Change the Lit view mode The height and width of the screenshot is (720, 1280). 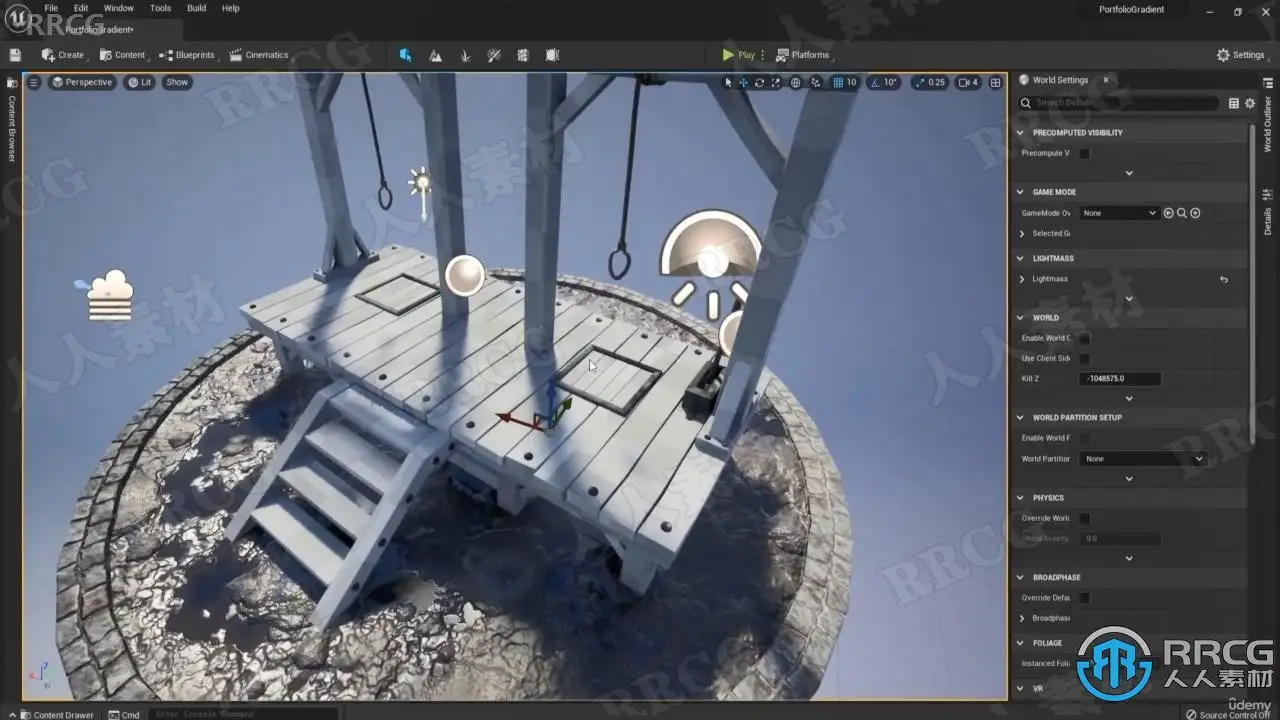pyautogui.click(x=139, y=82)
